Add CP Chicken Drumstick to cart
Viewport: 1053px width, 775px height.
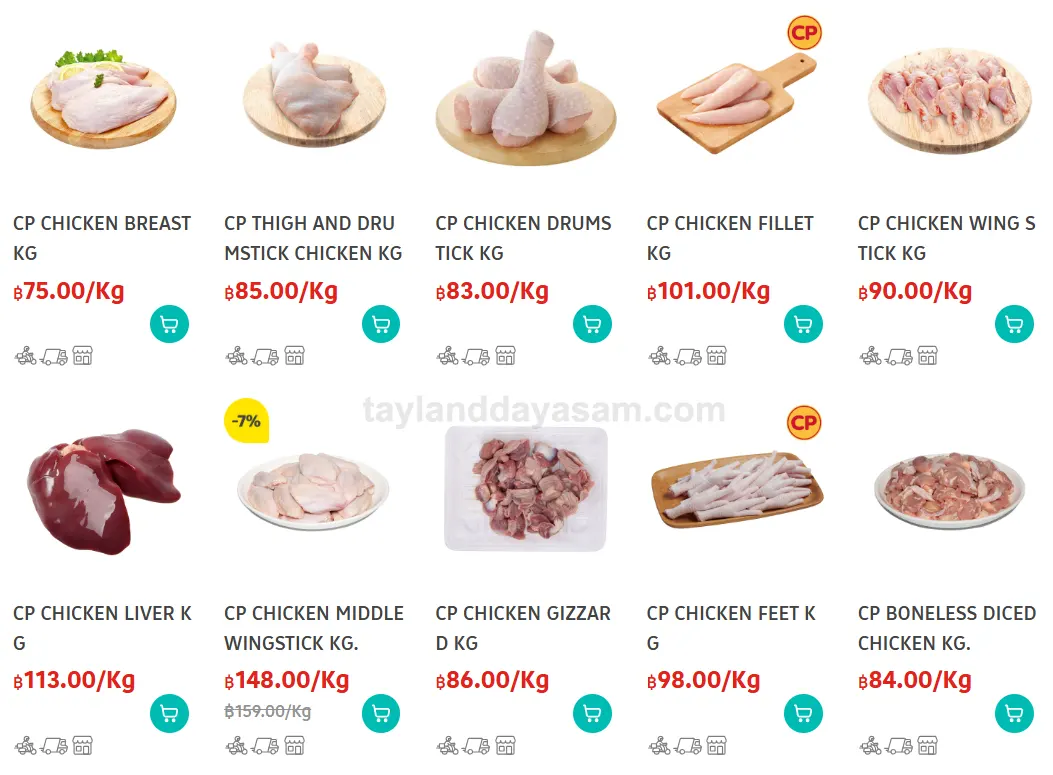pyautogui.click(x=592, y=324)
